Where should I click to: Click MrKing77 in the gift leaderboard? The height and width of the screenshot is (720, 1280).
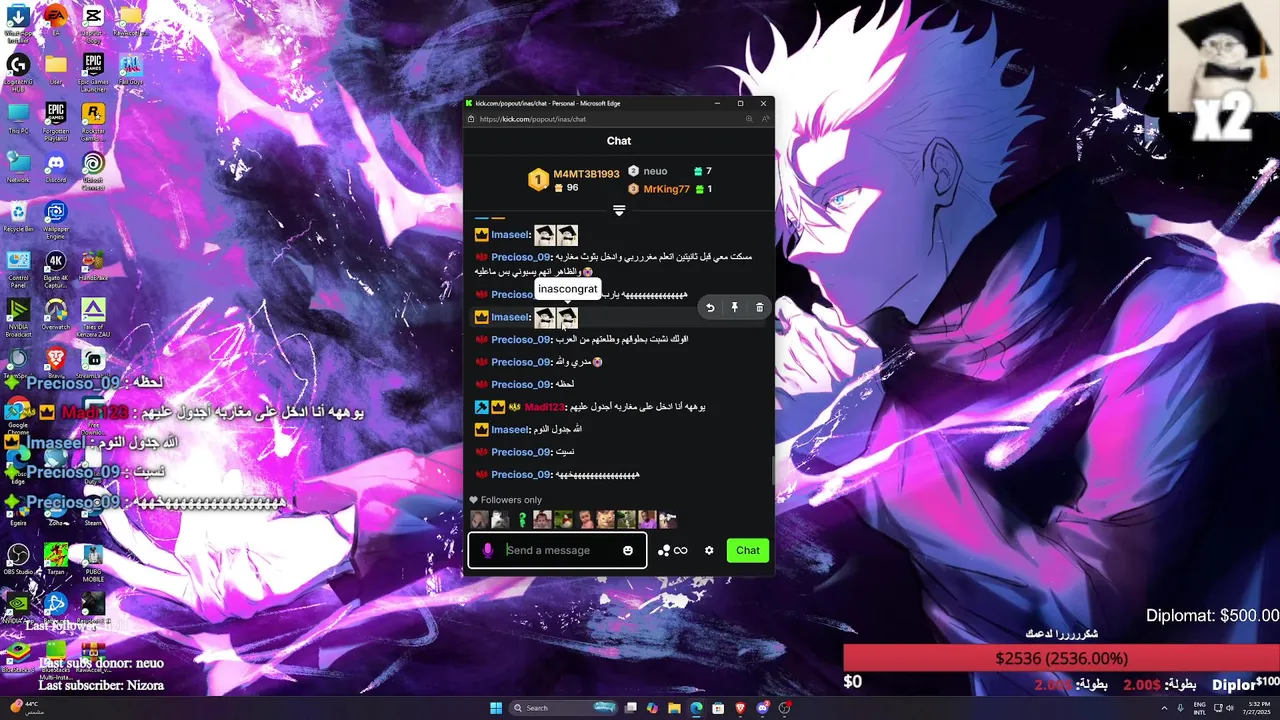[666, 189]
